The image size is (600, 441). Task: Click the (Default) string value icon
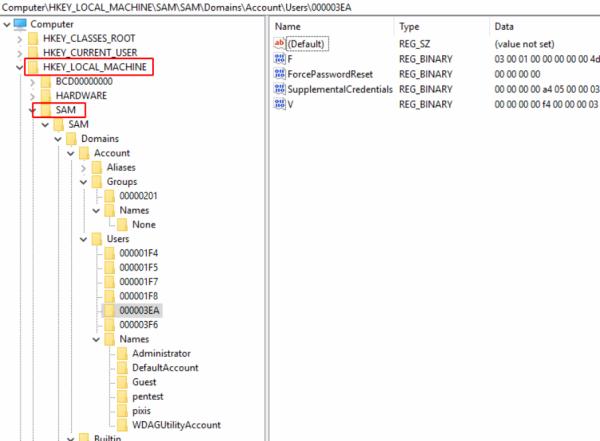(280, 44)
